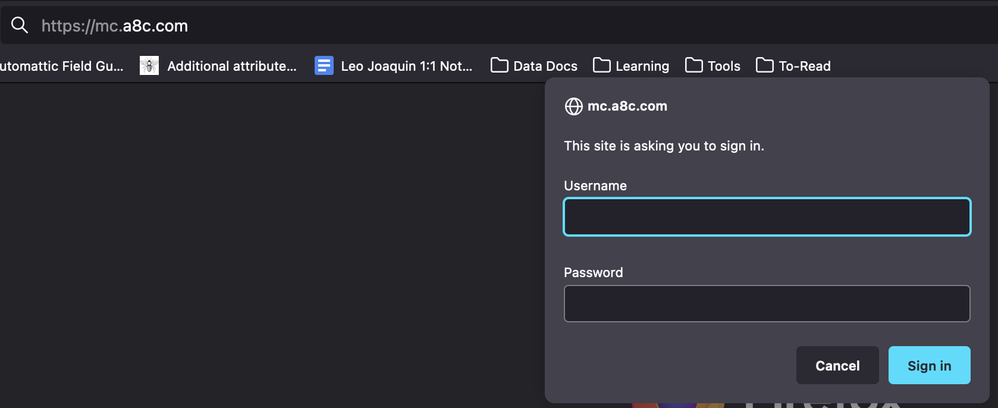Viewport: 998px width, 408px height.
Task: Open the Additional attributes bookmark text
Action: pos(232,66)
